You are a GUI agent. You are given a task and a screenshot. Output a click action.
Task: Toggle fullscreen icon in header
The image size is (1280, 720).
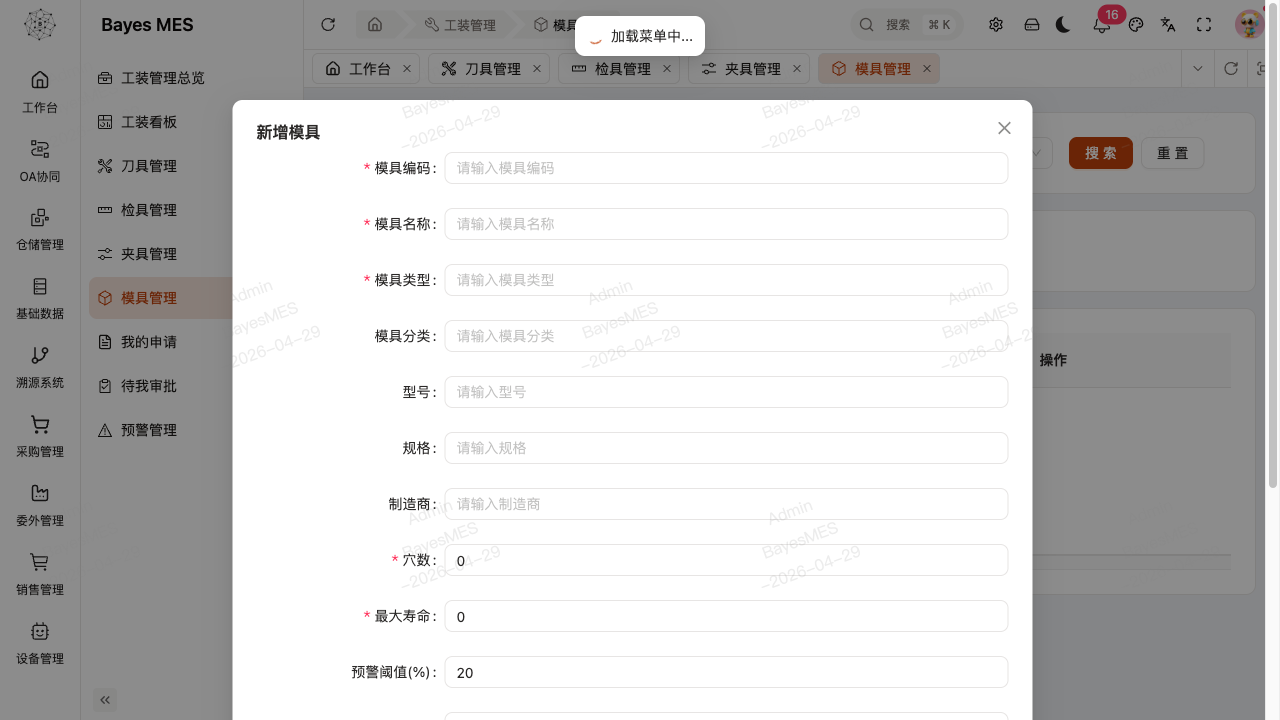[x=1204, y=25]
